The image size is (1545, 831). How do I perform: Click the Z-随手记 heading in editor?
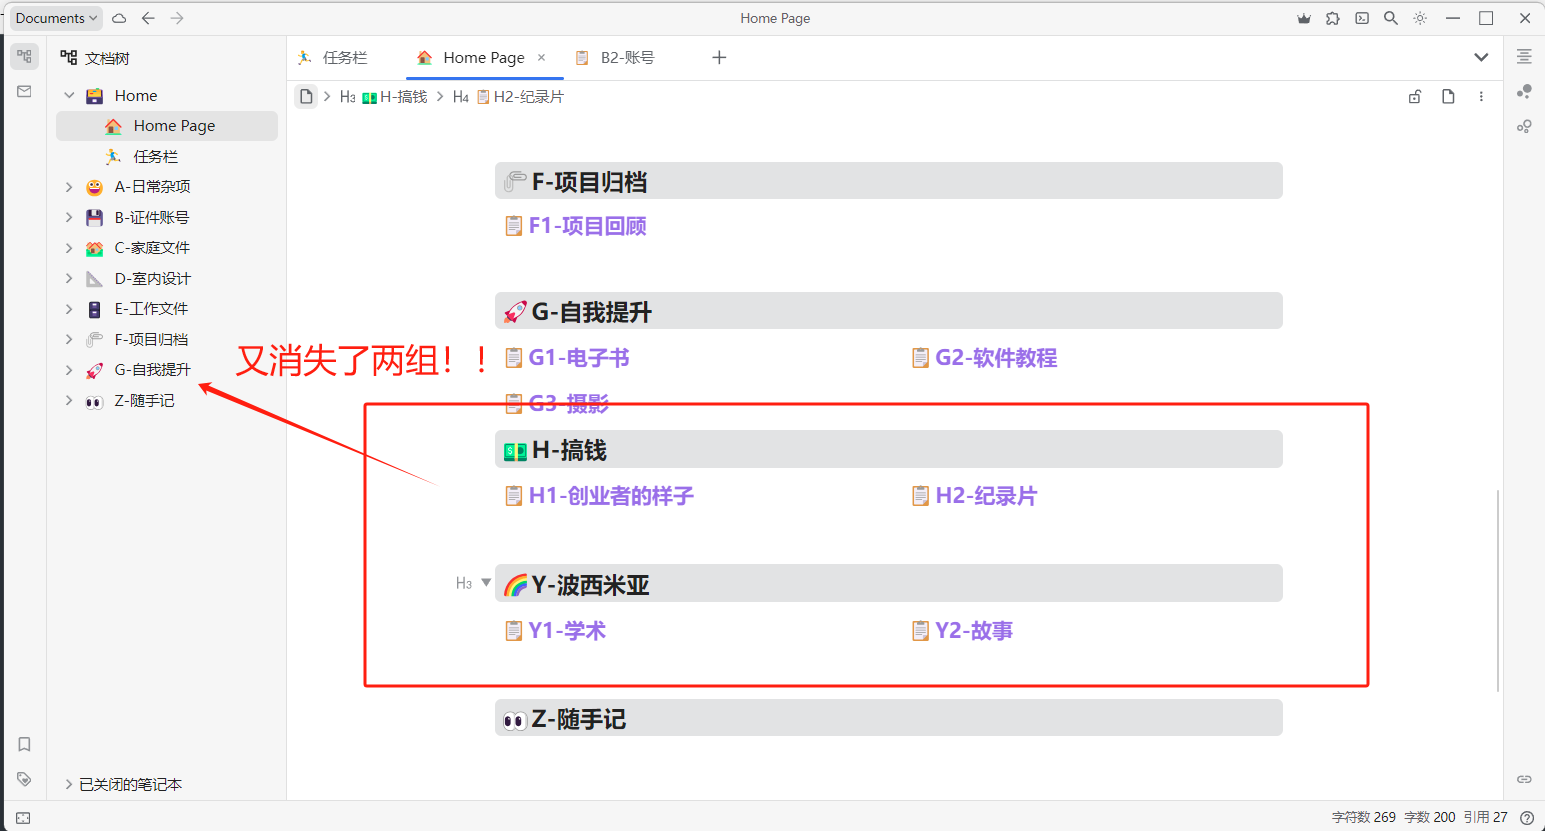pyautogui.click(x=889, y=718)
